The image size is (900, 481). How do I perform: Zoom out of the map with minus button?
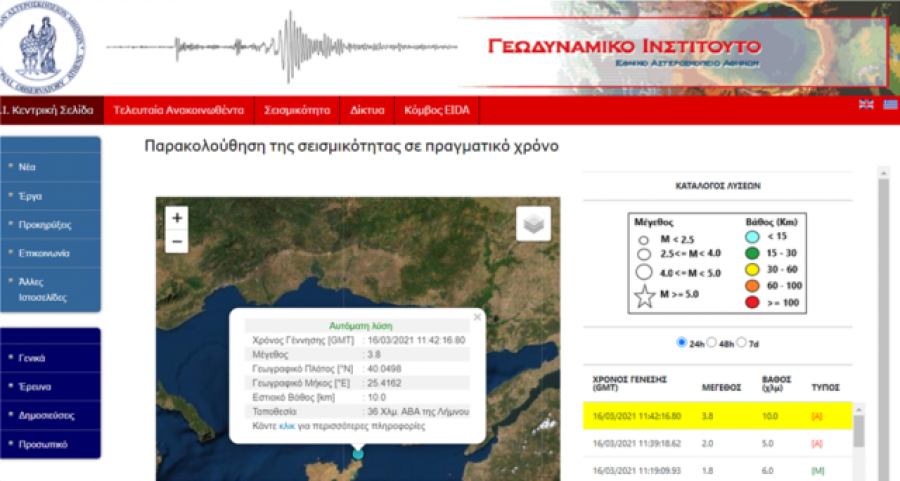(177, 242)
